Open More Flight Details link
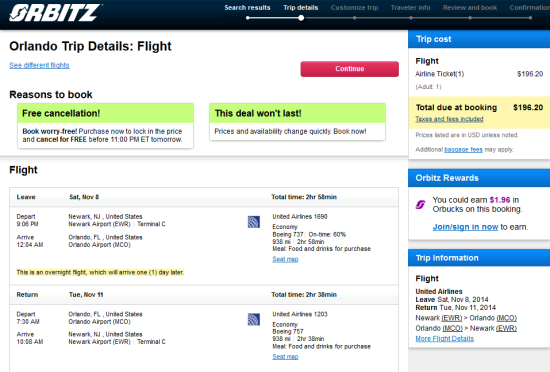The width and height of the screenshot is (550, 372). [x=444, y=339]
